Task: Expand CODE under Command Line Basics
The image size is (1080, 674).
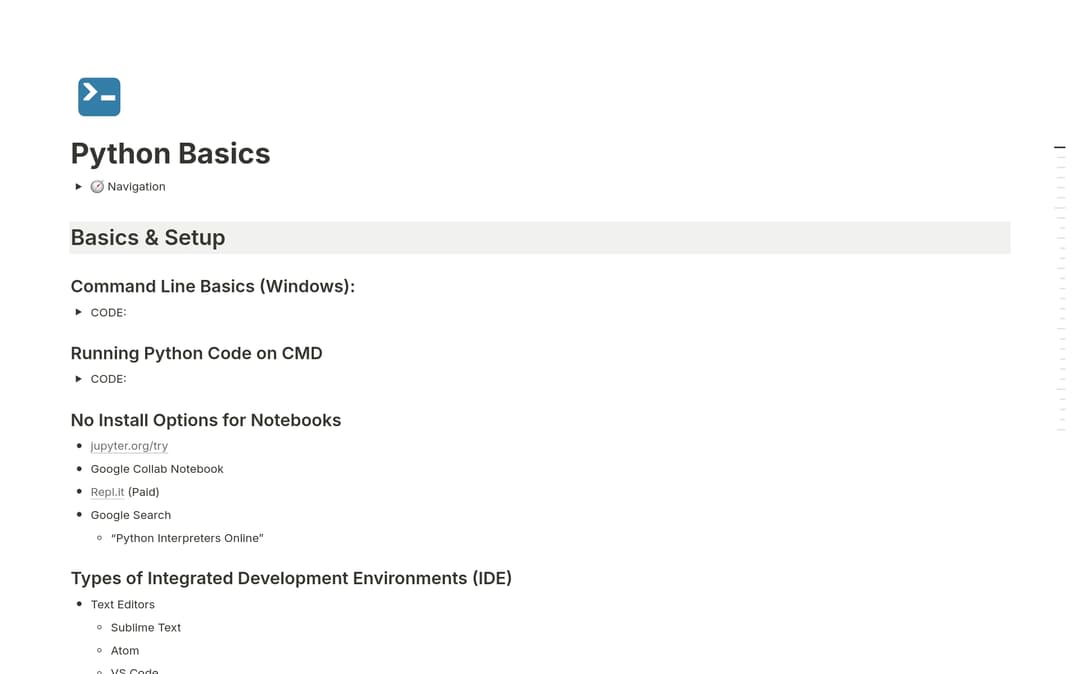Action: 79,312
